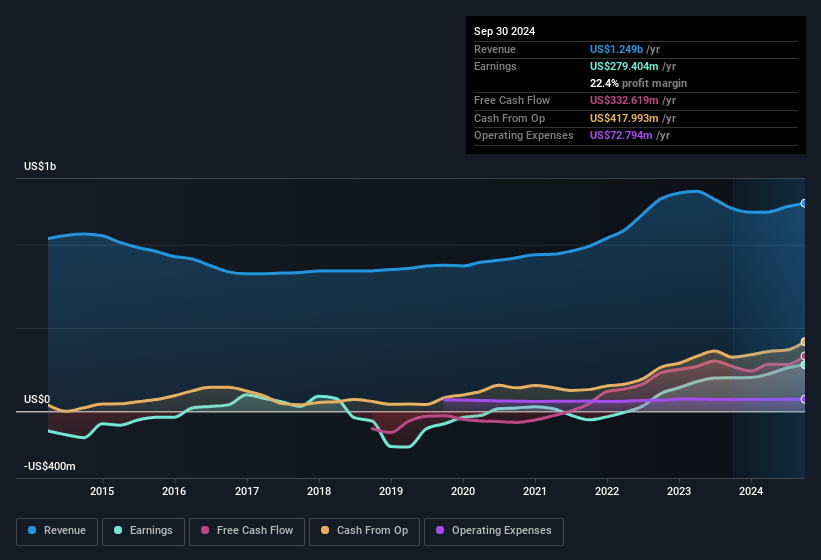Click the 22.4% profit margin text
Image resolution: width=821 pixels, height=560 pixels.
638,83
